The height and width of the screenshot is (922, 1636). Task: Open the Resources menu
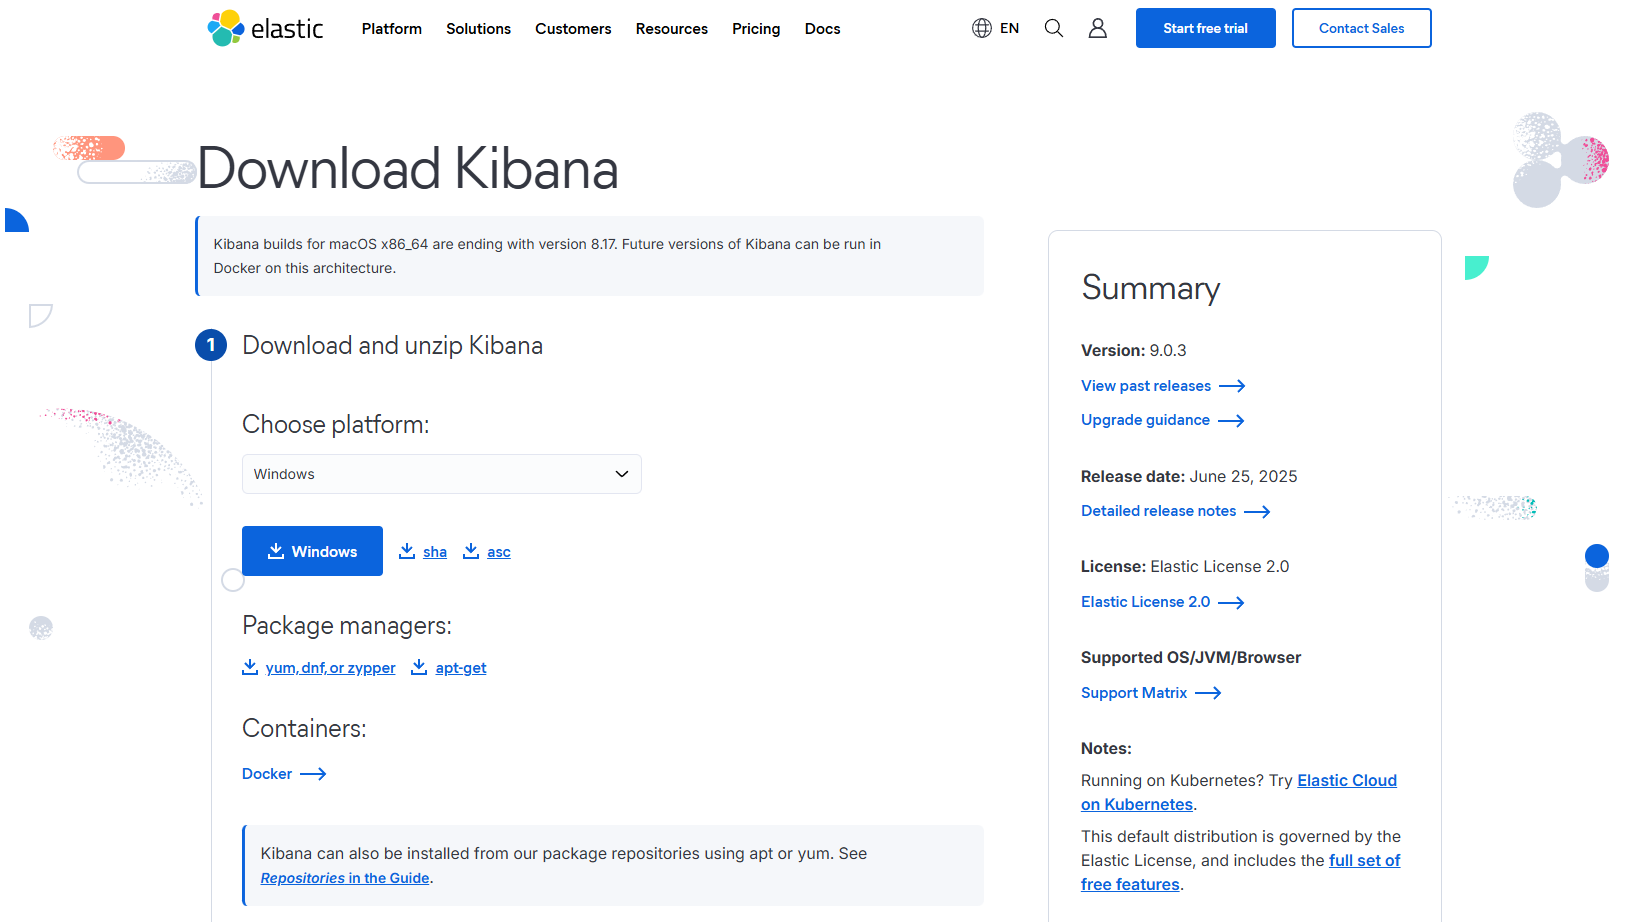tap(672, 29)
